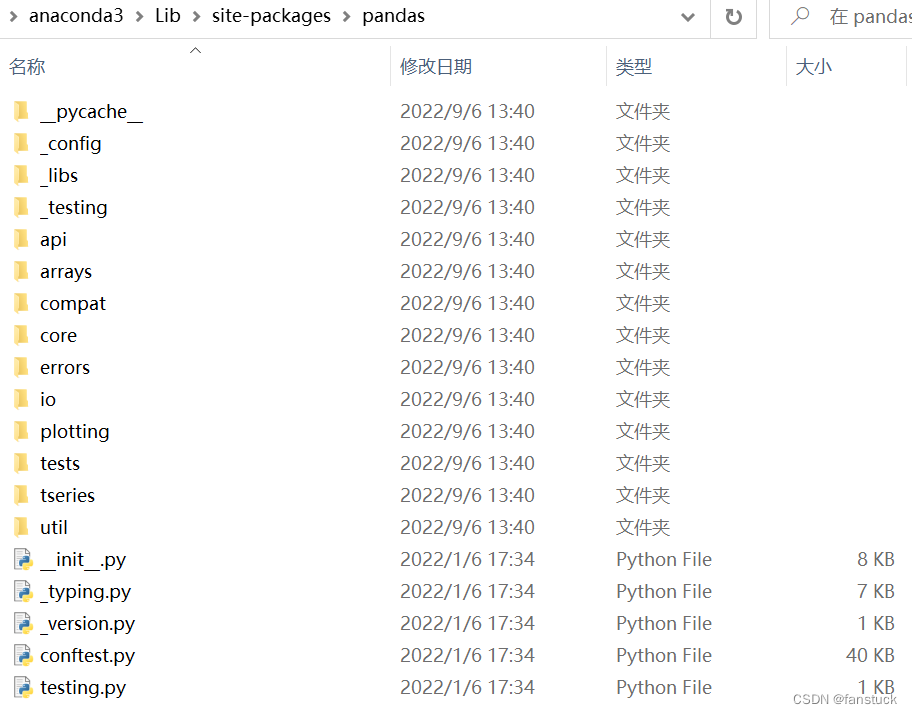
Task: Select the arrays folder icon
Action: pyautogui.click(x=21, y=270)
